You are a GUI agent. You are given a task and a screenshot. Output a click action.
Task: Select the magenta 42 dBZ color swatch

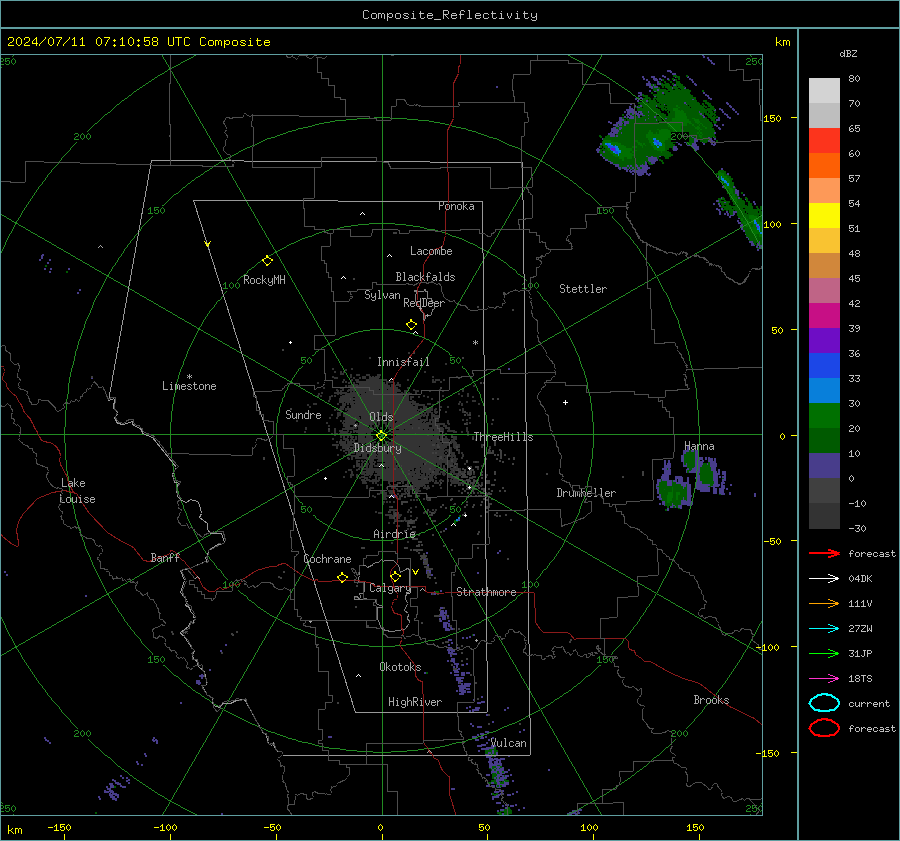tap(824, 315)
